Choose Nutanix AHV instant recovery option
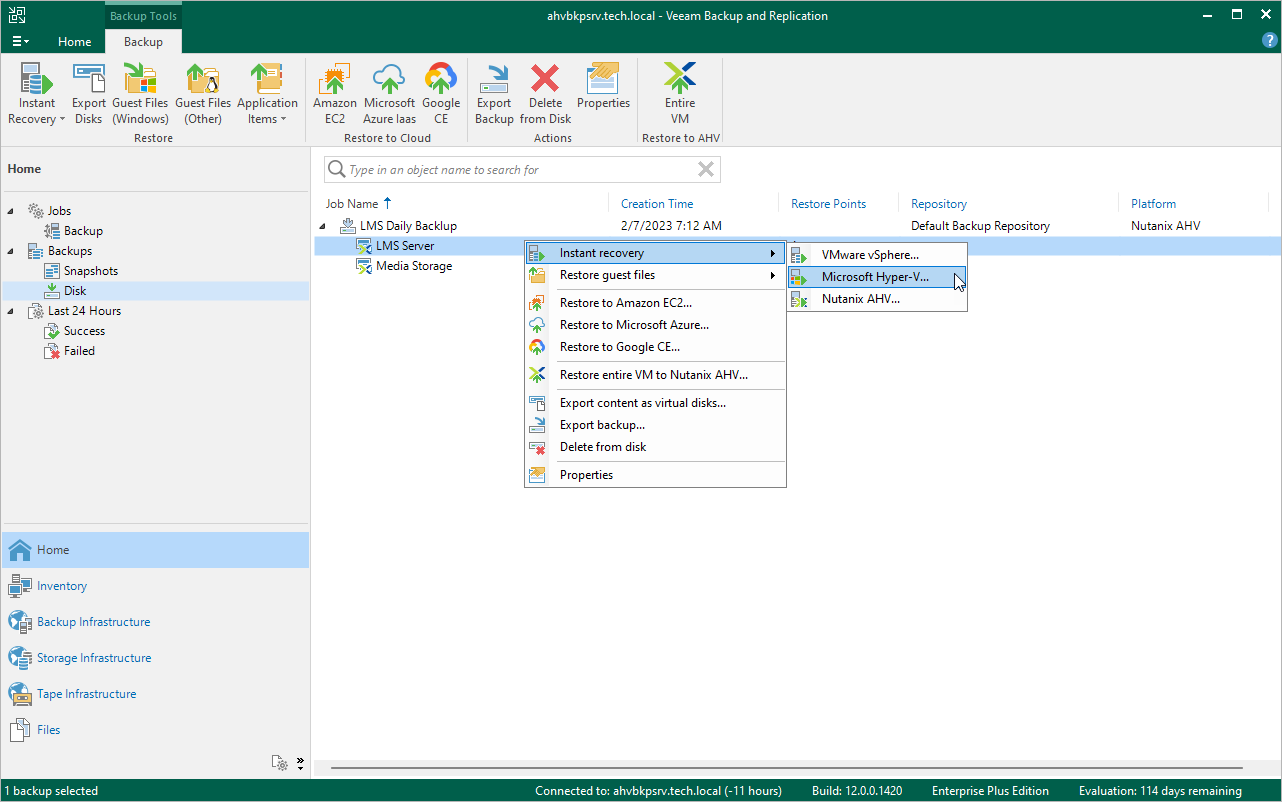 pos(877,299)
